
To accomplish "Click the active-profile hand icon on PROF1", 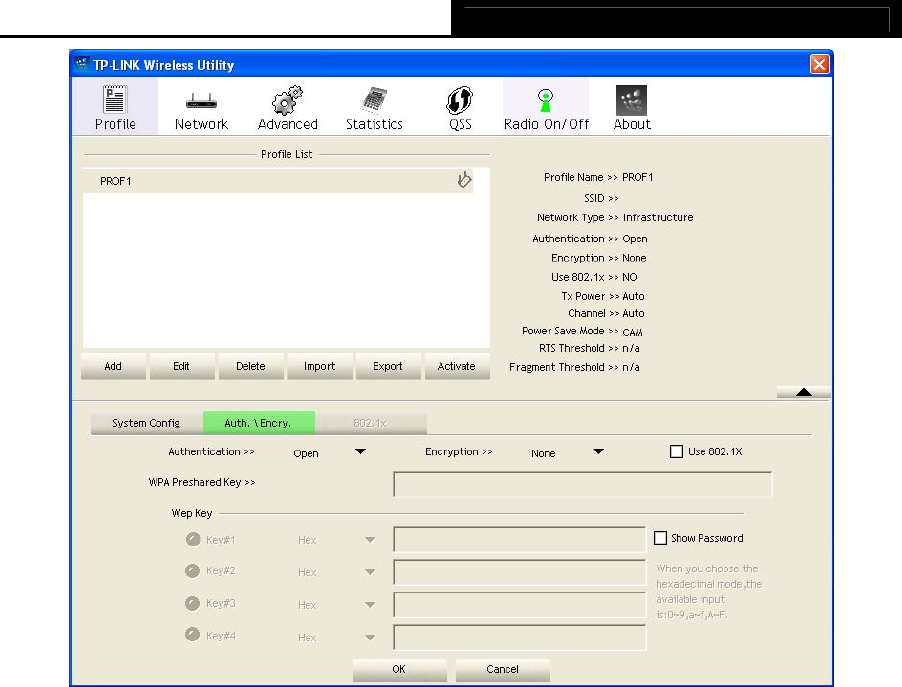I will [x=464, y=180].
